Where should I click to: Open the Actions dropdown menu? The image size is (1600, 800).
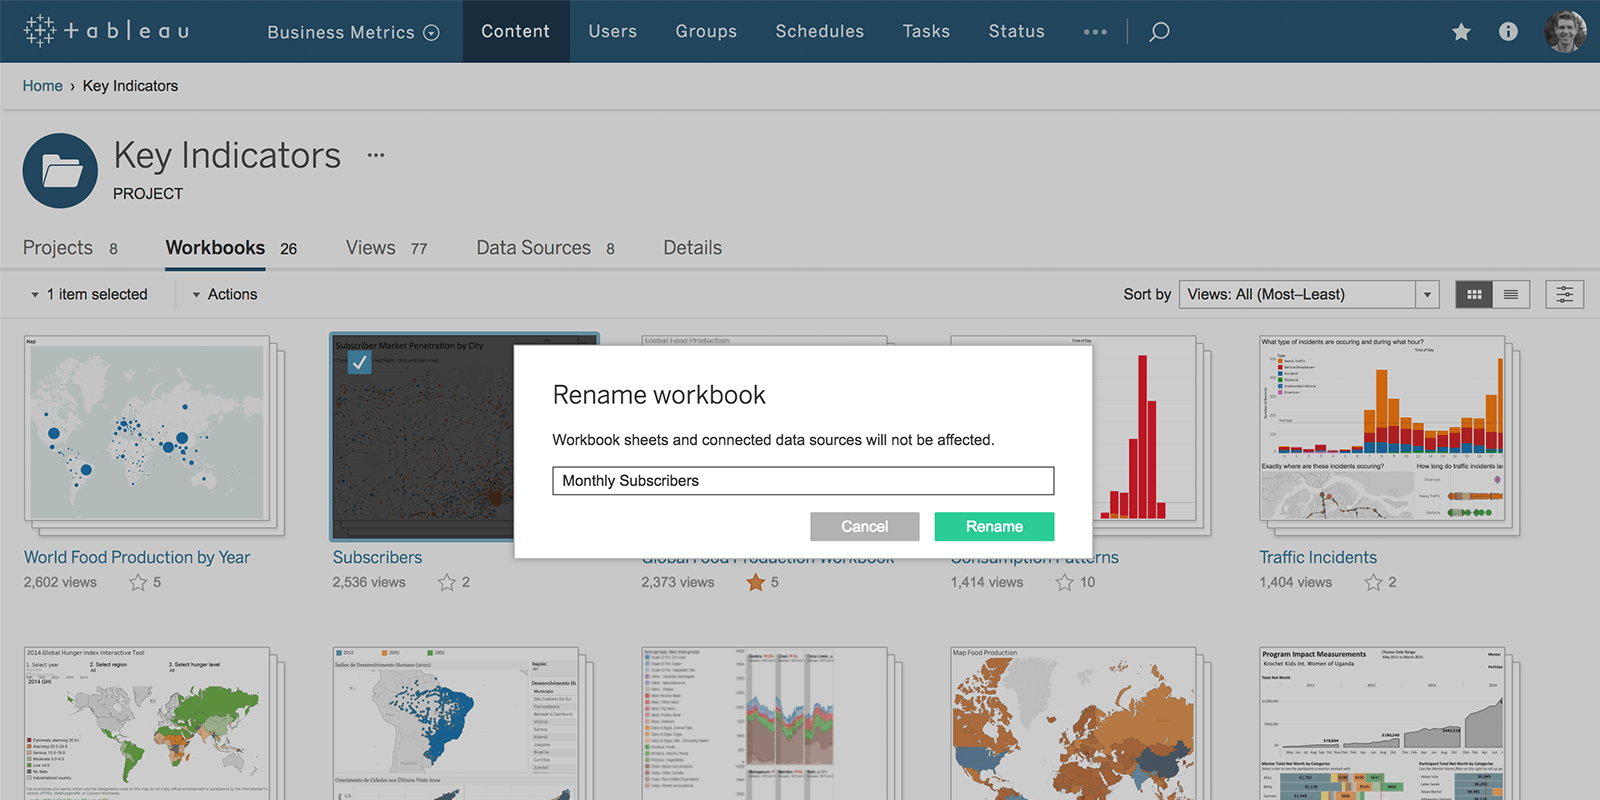225,294
